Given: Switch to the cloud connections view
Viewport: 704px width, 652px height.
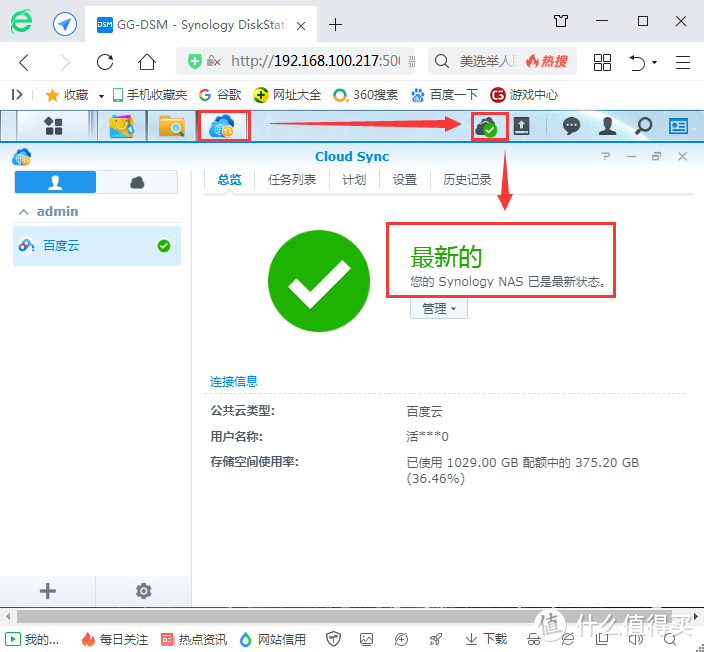Looking at the screenshot, I should click(137, 182).
